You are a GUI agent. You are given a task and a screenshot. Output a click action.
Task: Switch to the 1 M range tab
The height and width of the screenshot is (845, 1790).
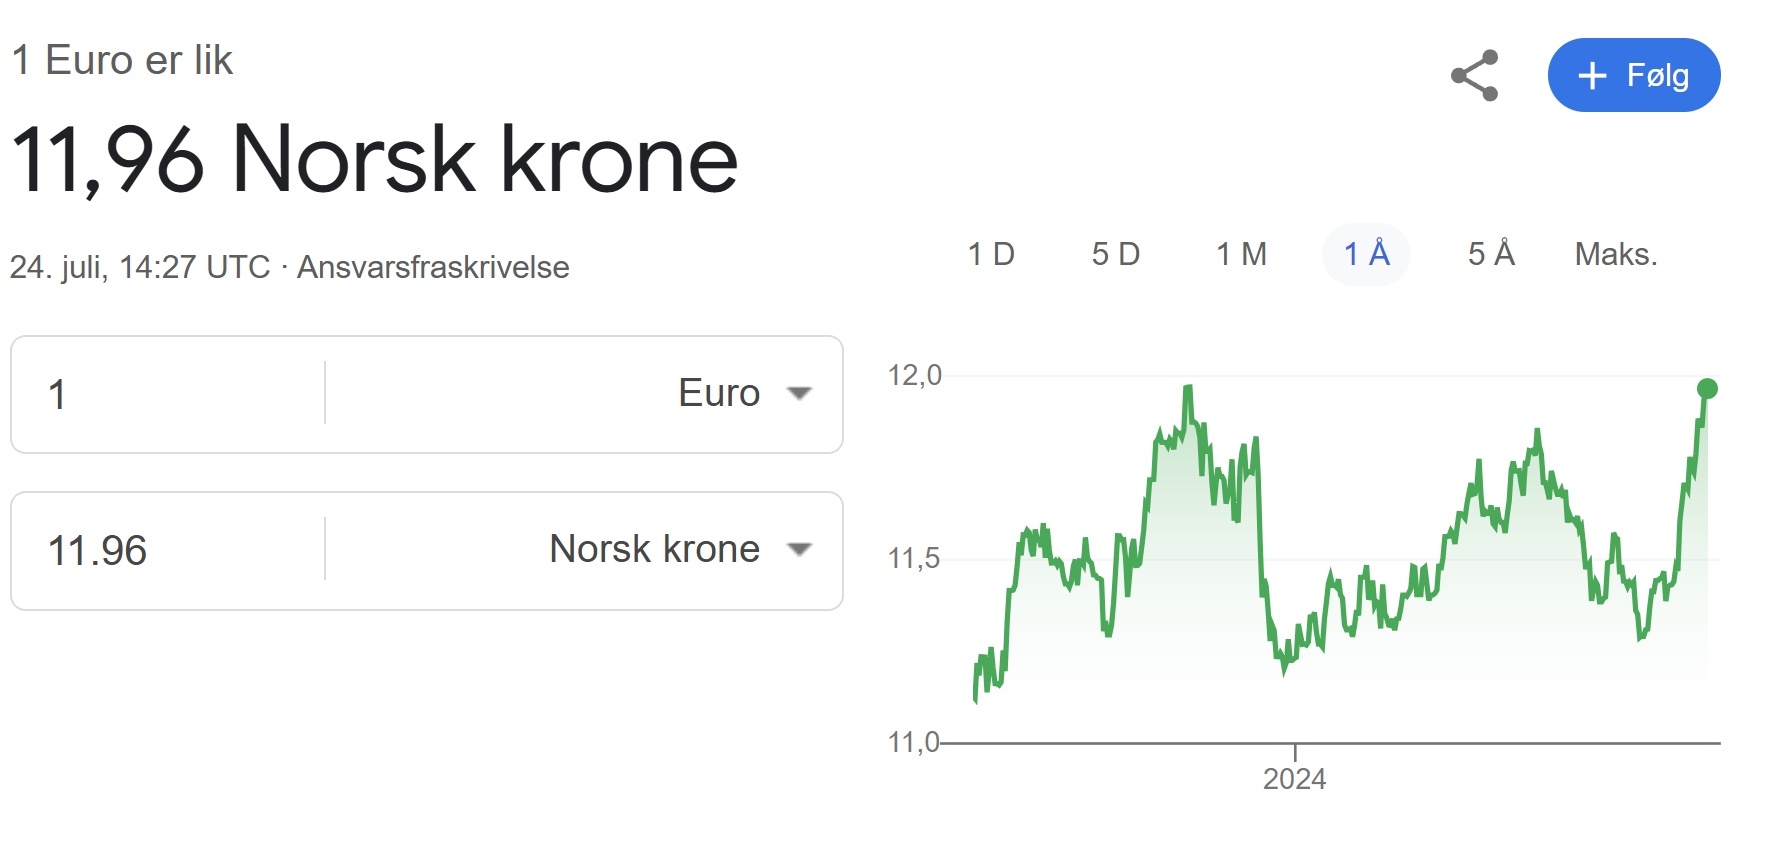coord(1241,254)
